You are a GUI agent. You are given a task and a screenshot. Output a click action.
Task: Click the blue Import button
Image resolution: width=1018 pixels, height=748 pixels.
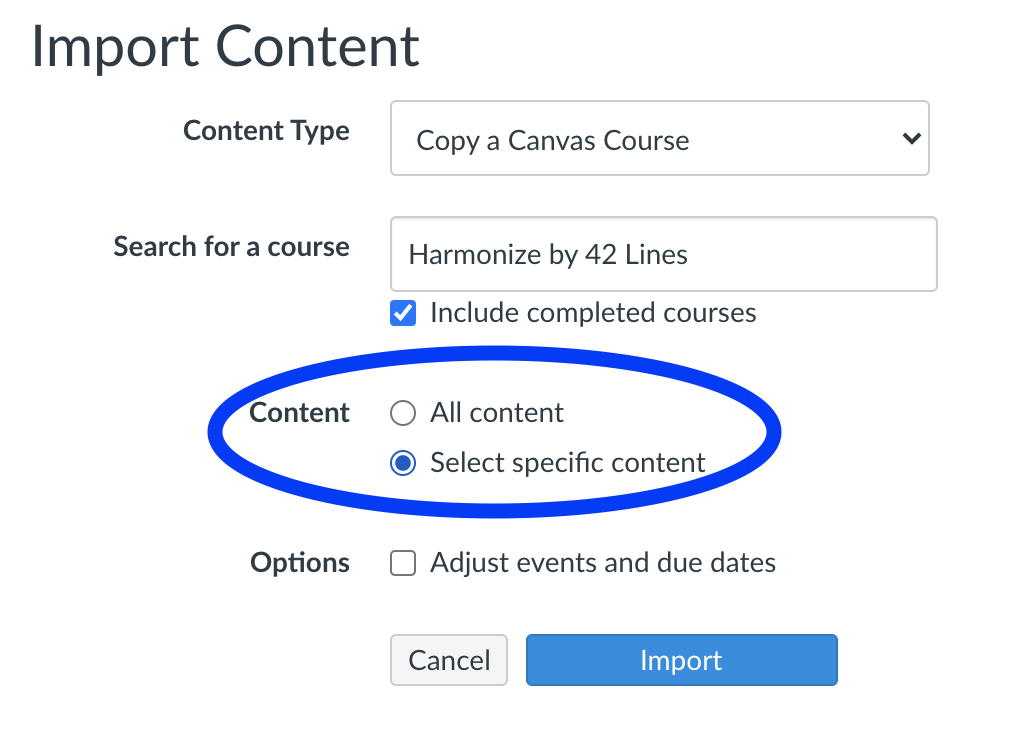(x=681, y=660)
